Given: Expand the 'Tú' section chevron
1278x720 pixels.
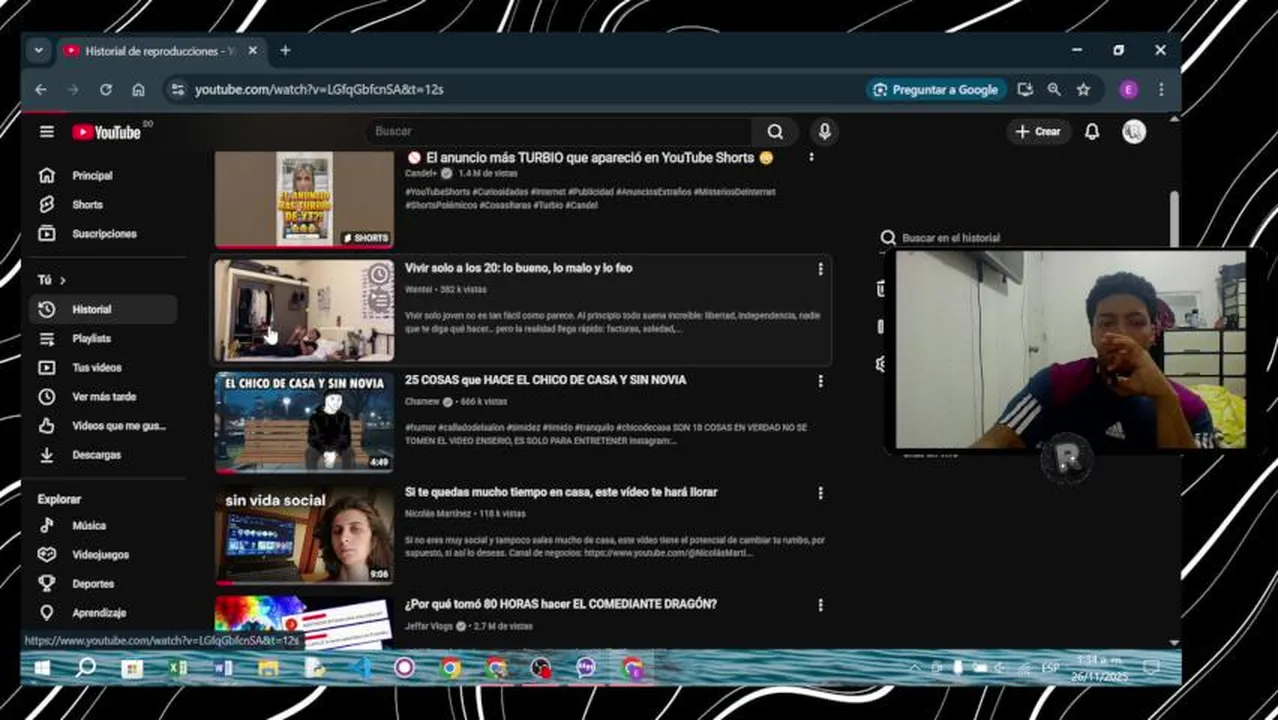Looking at the screenshot, I should [x=63, y=280].
